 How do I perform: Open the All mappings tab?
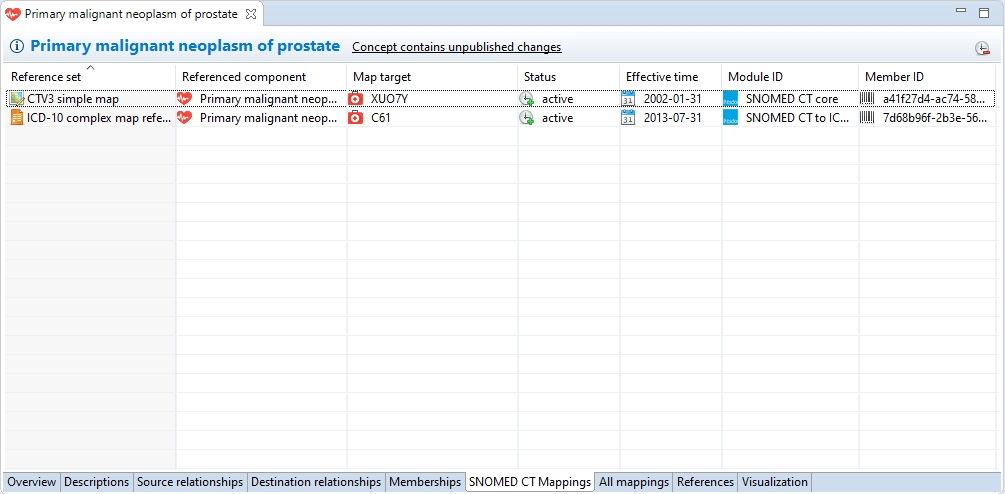point(633,482)
